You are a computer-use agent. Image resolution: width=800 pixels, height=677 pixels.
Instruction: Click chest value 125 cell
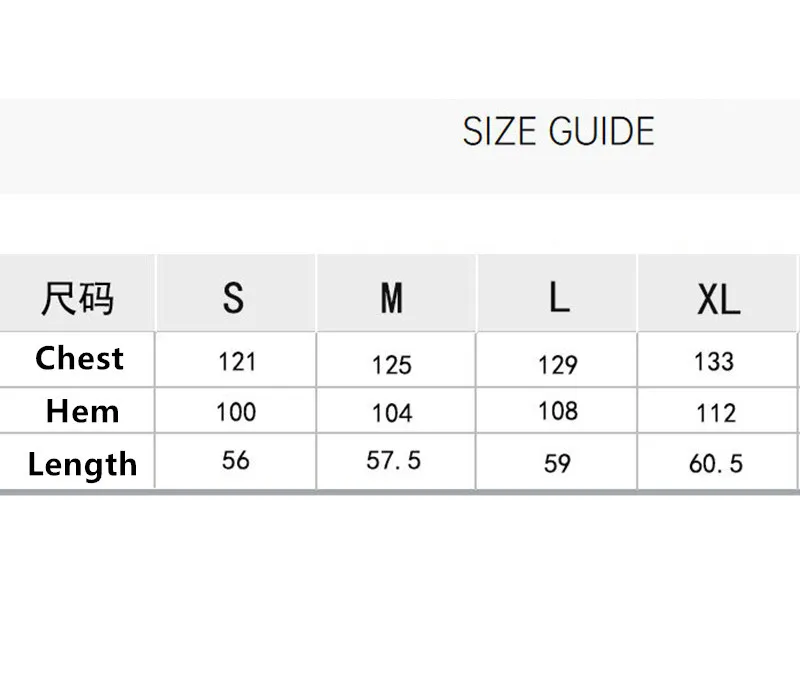pos(392,365)
